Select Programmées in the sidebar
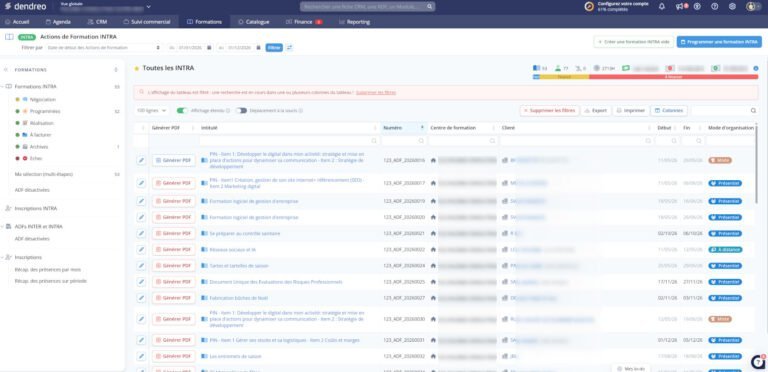768x372 pixels. 45,111
